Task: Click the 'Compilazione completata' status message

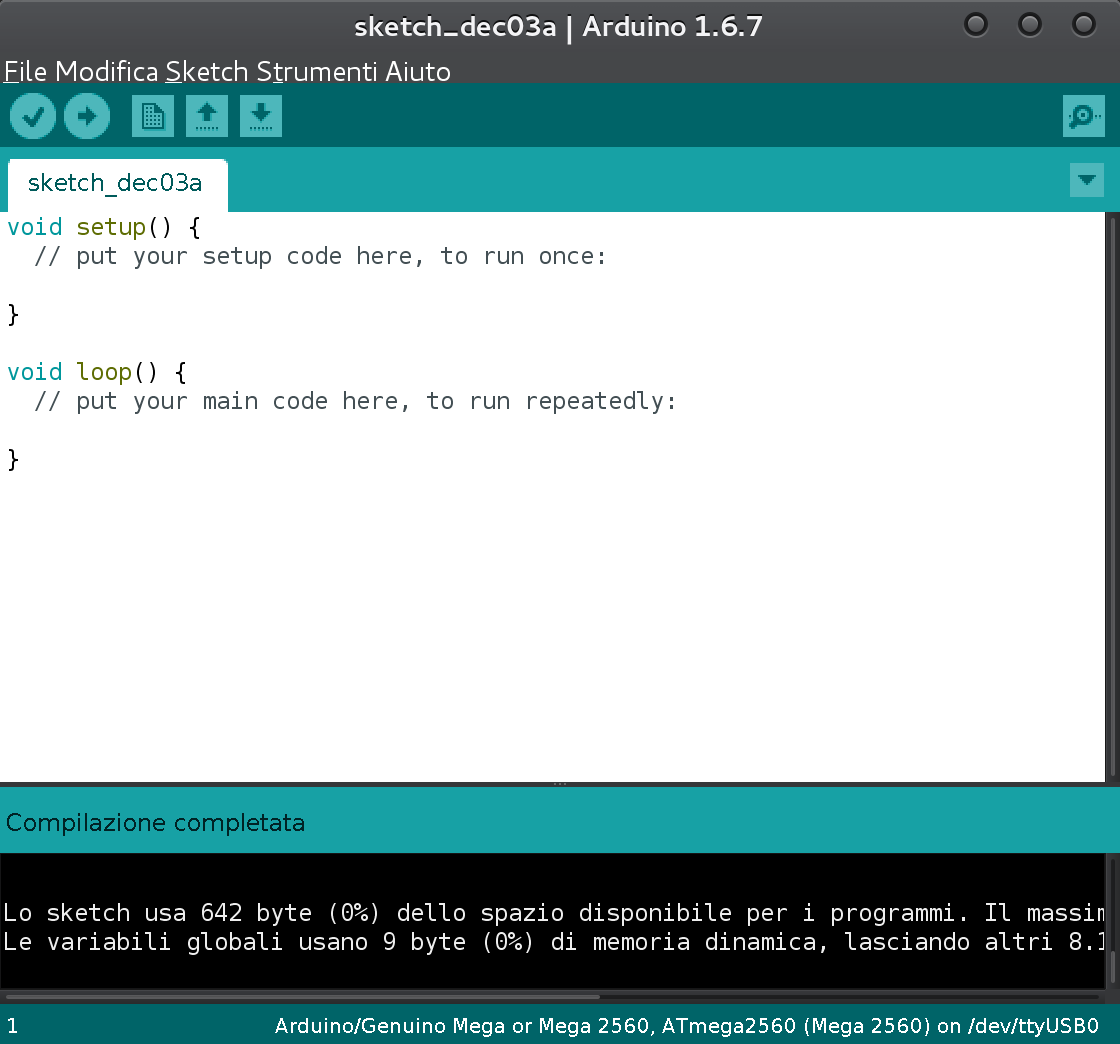Action: pyautogui.click(x=155, y=823)
